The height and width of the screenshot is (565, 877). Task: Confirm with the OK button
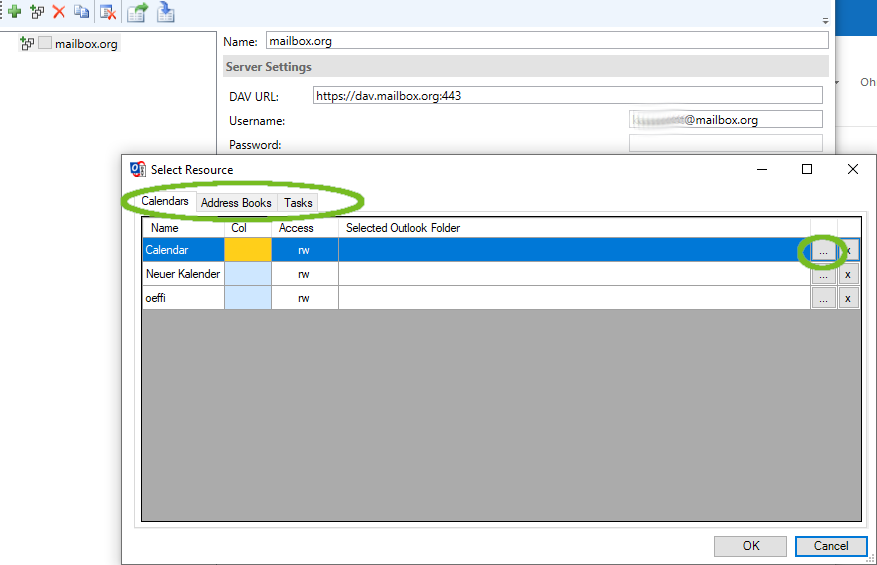pyautogui.click(x=751, y=546)
